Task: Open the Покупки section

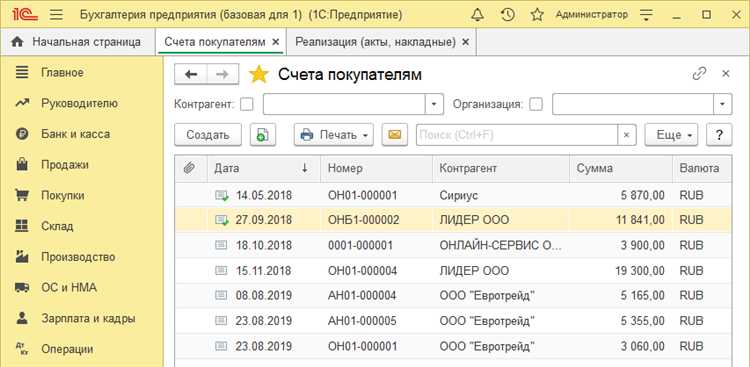Action: (x=63, y=195)
